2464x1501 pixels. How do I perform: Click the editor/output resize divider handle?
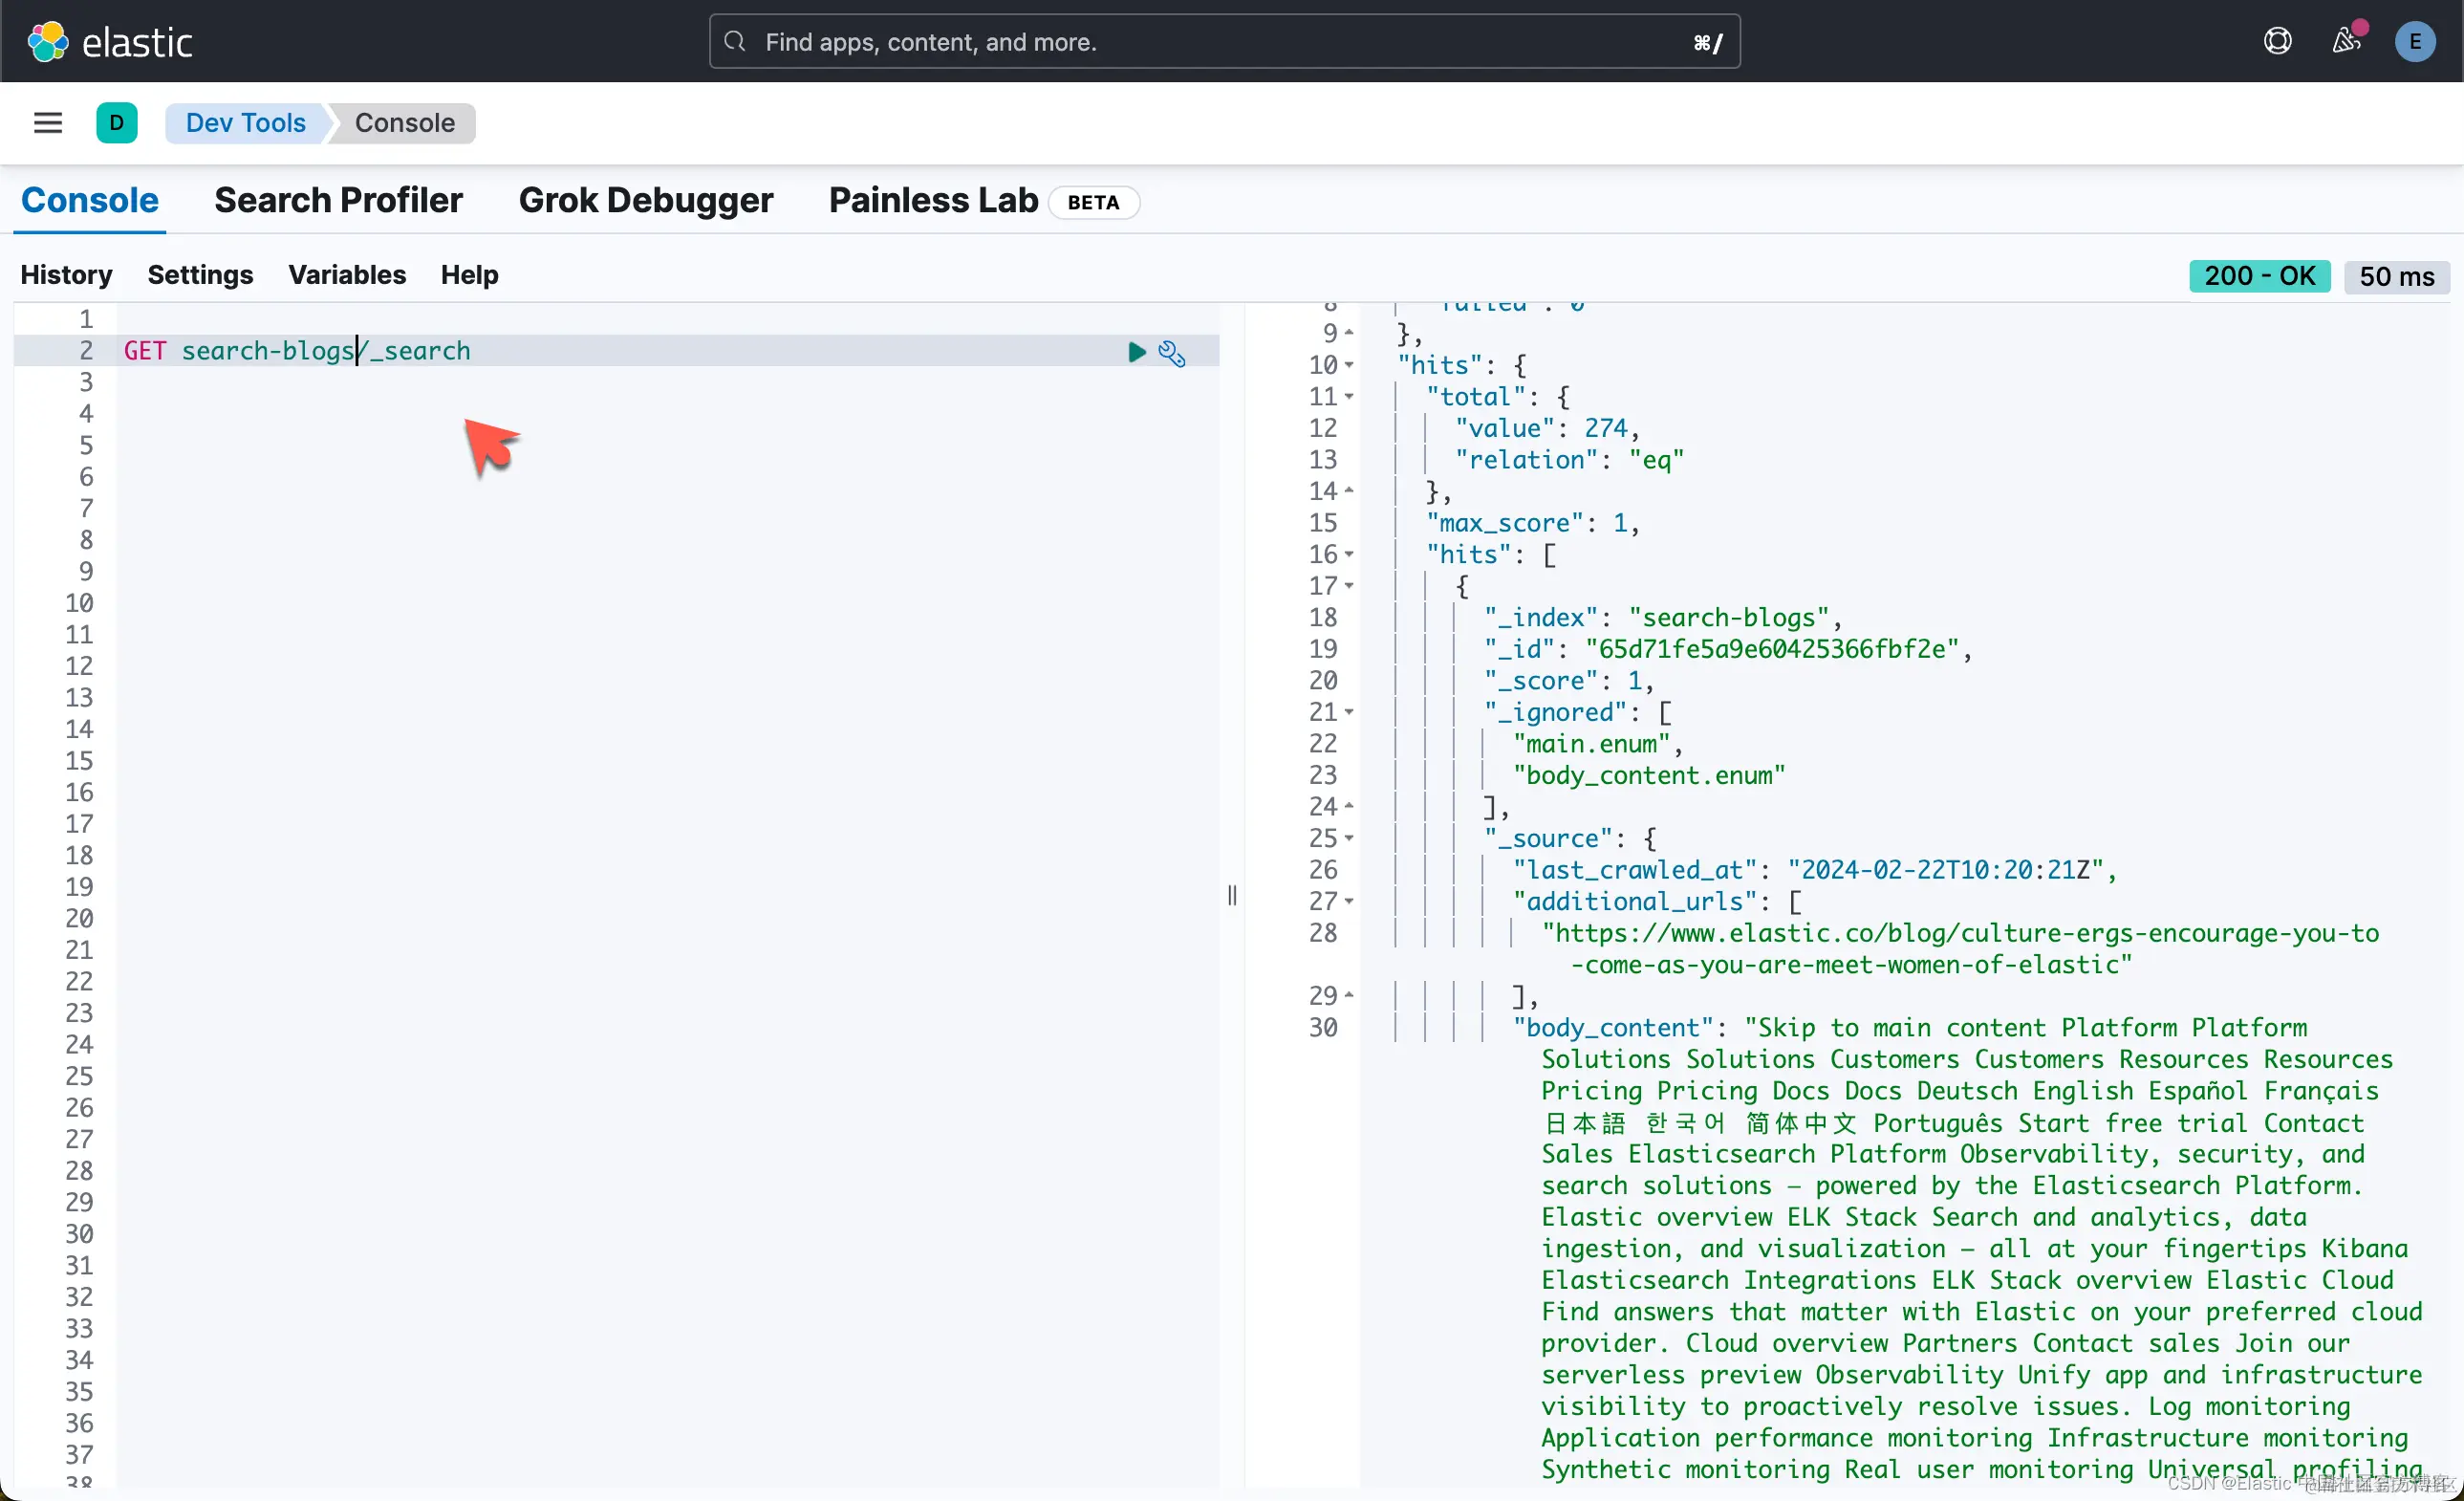click(x=1232, y=895)
